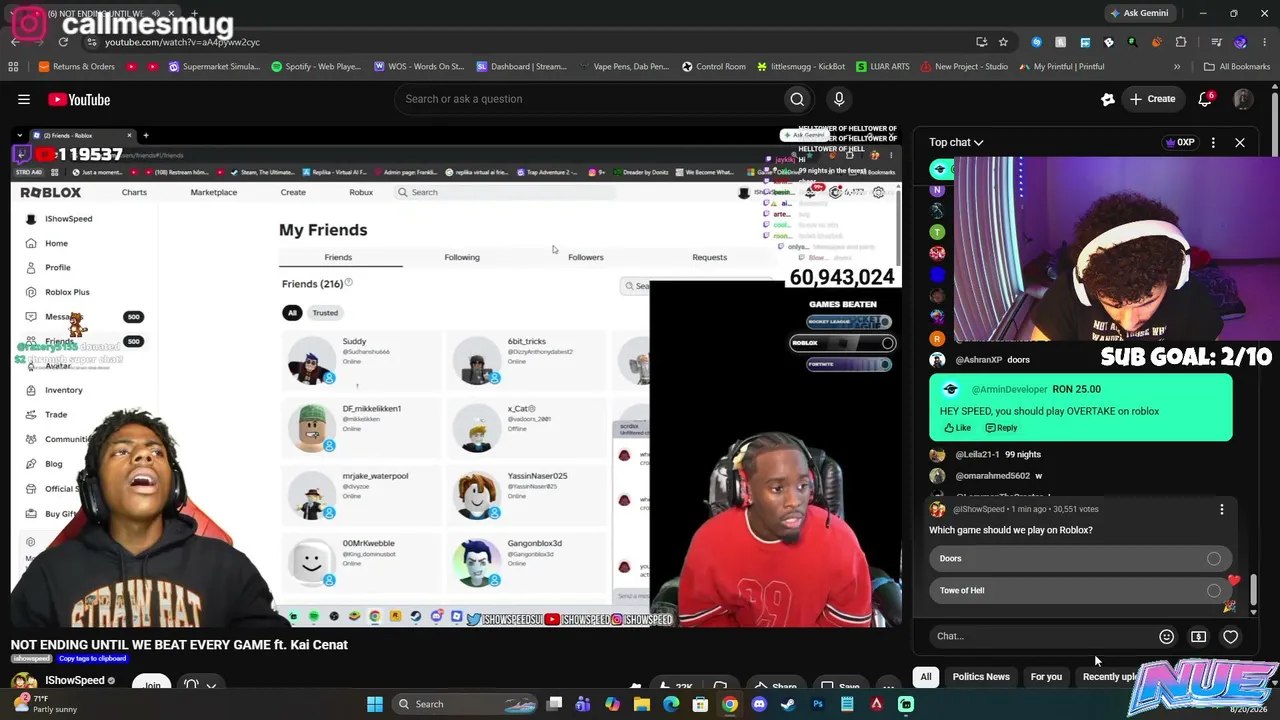
Task: Select the All filter chip
Action: pyautogui.click(x=926, y=677)
